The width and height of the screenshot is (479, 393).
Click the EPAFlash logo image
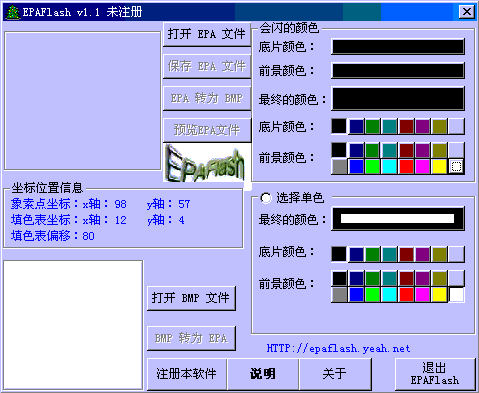tap(205, 164)
